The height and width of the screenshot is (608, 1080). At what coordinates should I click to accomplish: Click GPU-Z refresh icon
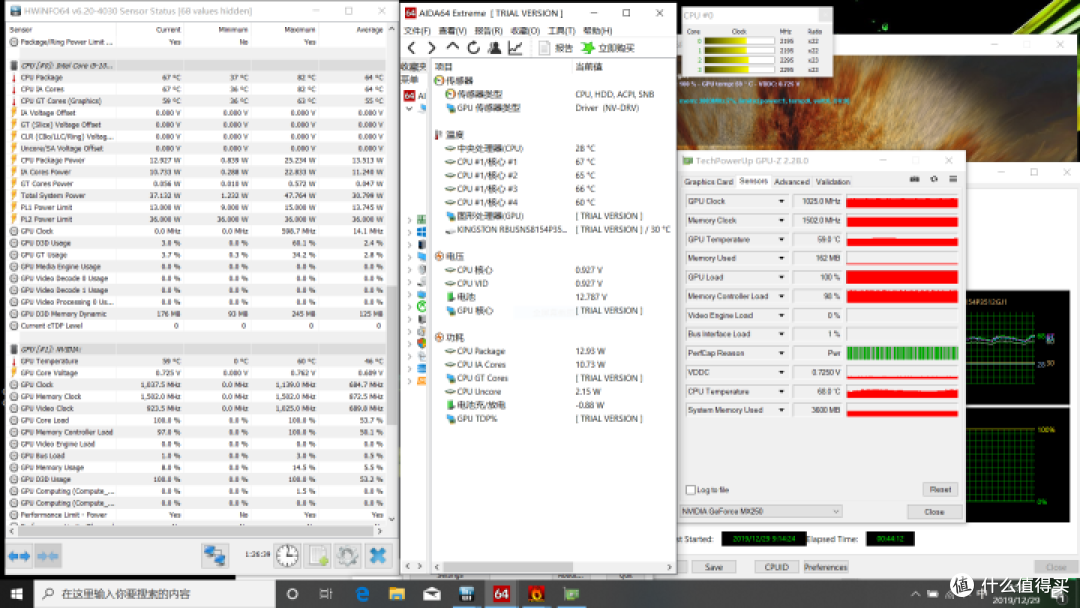[934, 179]
